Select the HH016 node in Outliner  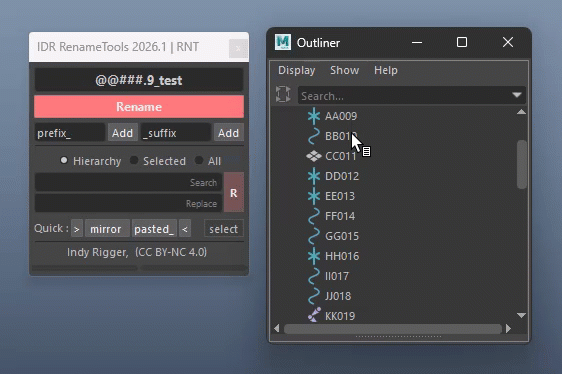(342, 256)
